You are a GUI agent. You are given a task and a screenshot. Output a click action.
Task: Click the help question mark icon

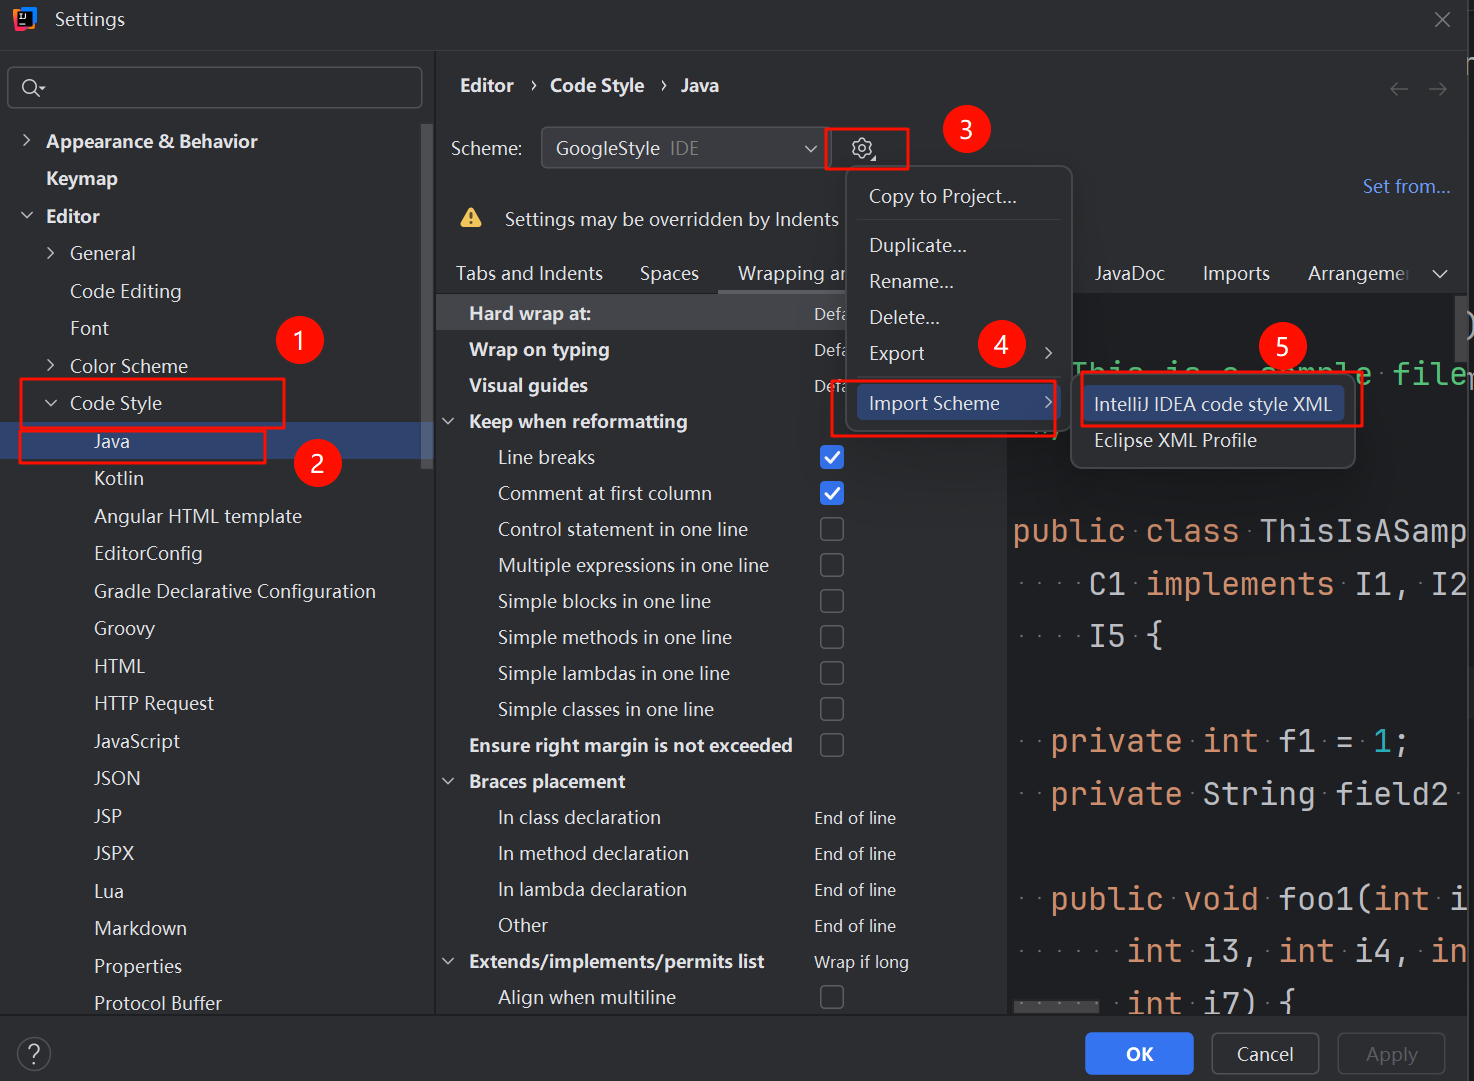[x=34, y=1053]
